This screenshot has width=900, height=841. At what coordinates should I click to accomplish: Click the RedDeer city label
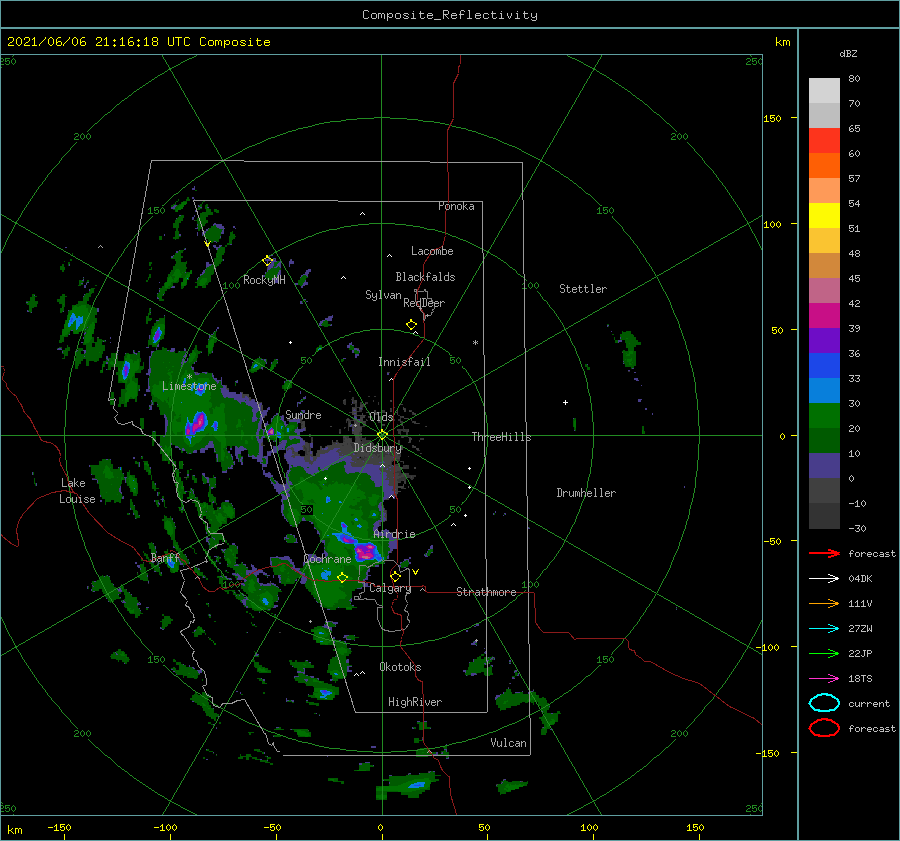pyautogui.click(x=424, y=303)
